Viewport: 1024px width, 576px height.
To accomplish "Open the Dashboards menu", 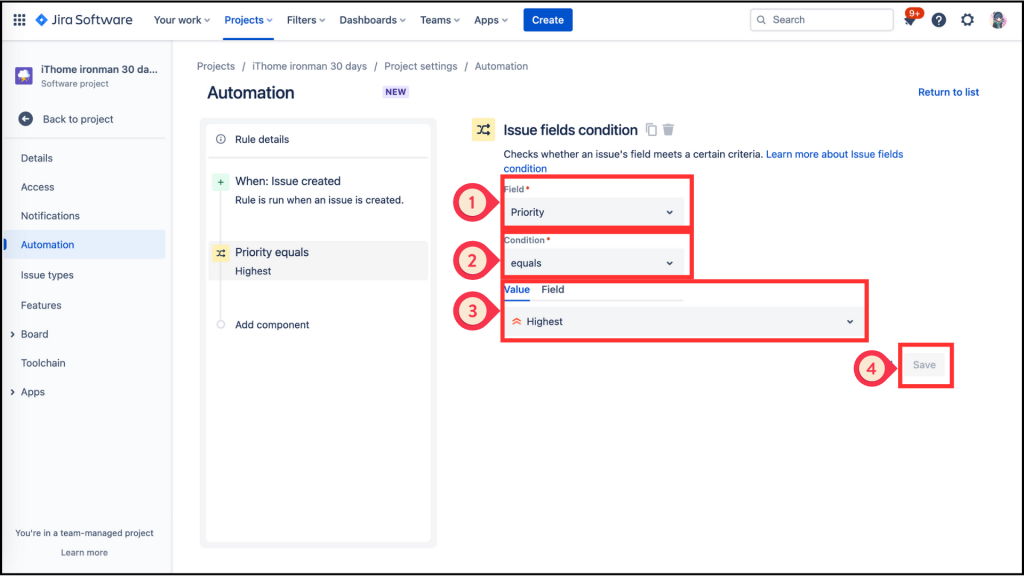I will pos(372,20).
